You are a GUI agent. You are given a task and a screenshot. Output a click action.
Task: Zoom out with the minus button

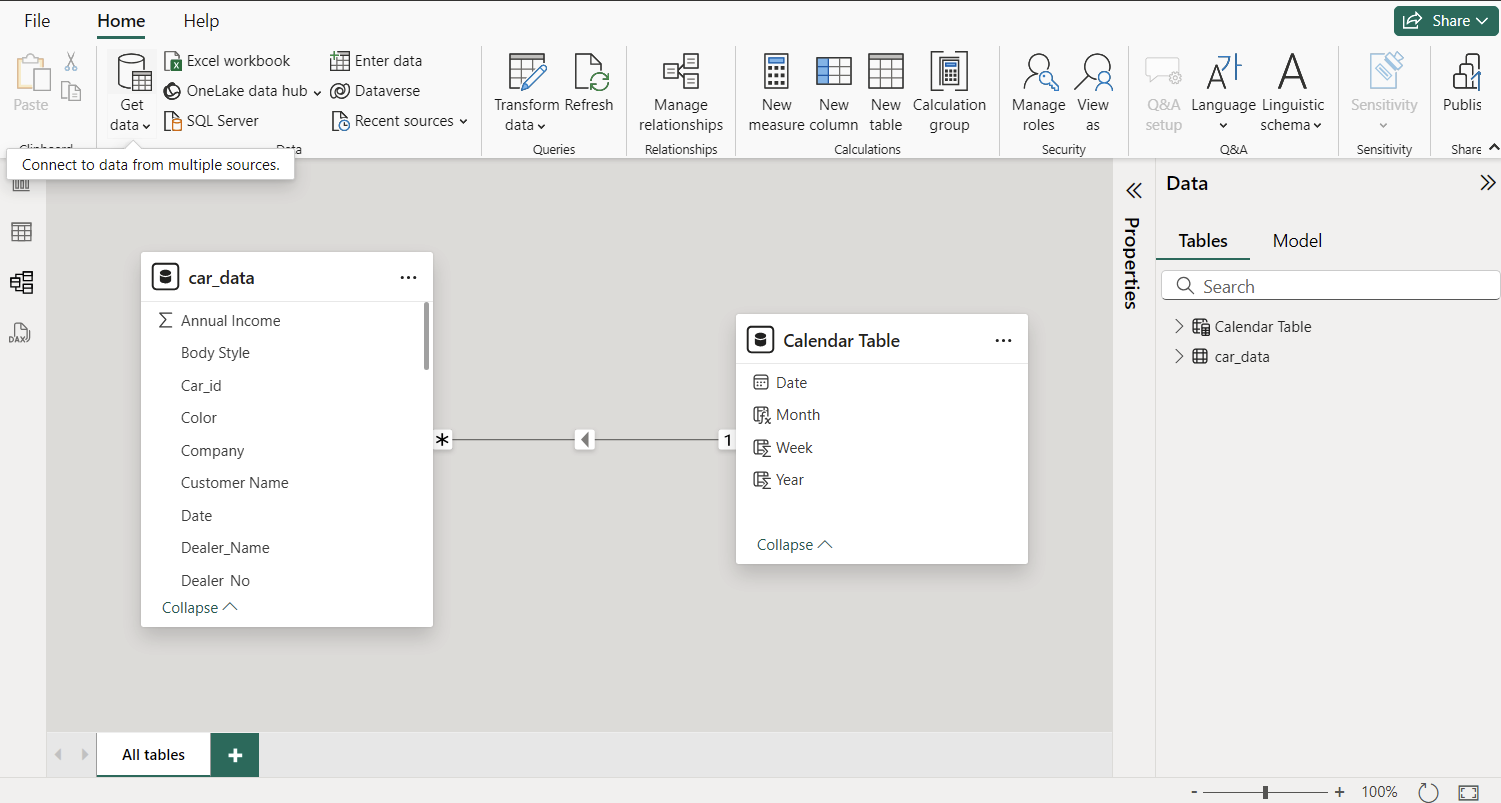click(x=1194, y=792)
